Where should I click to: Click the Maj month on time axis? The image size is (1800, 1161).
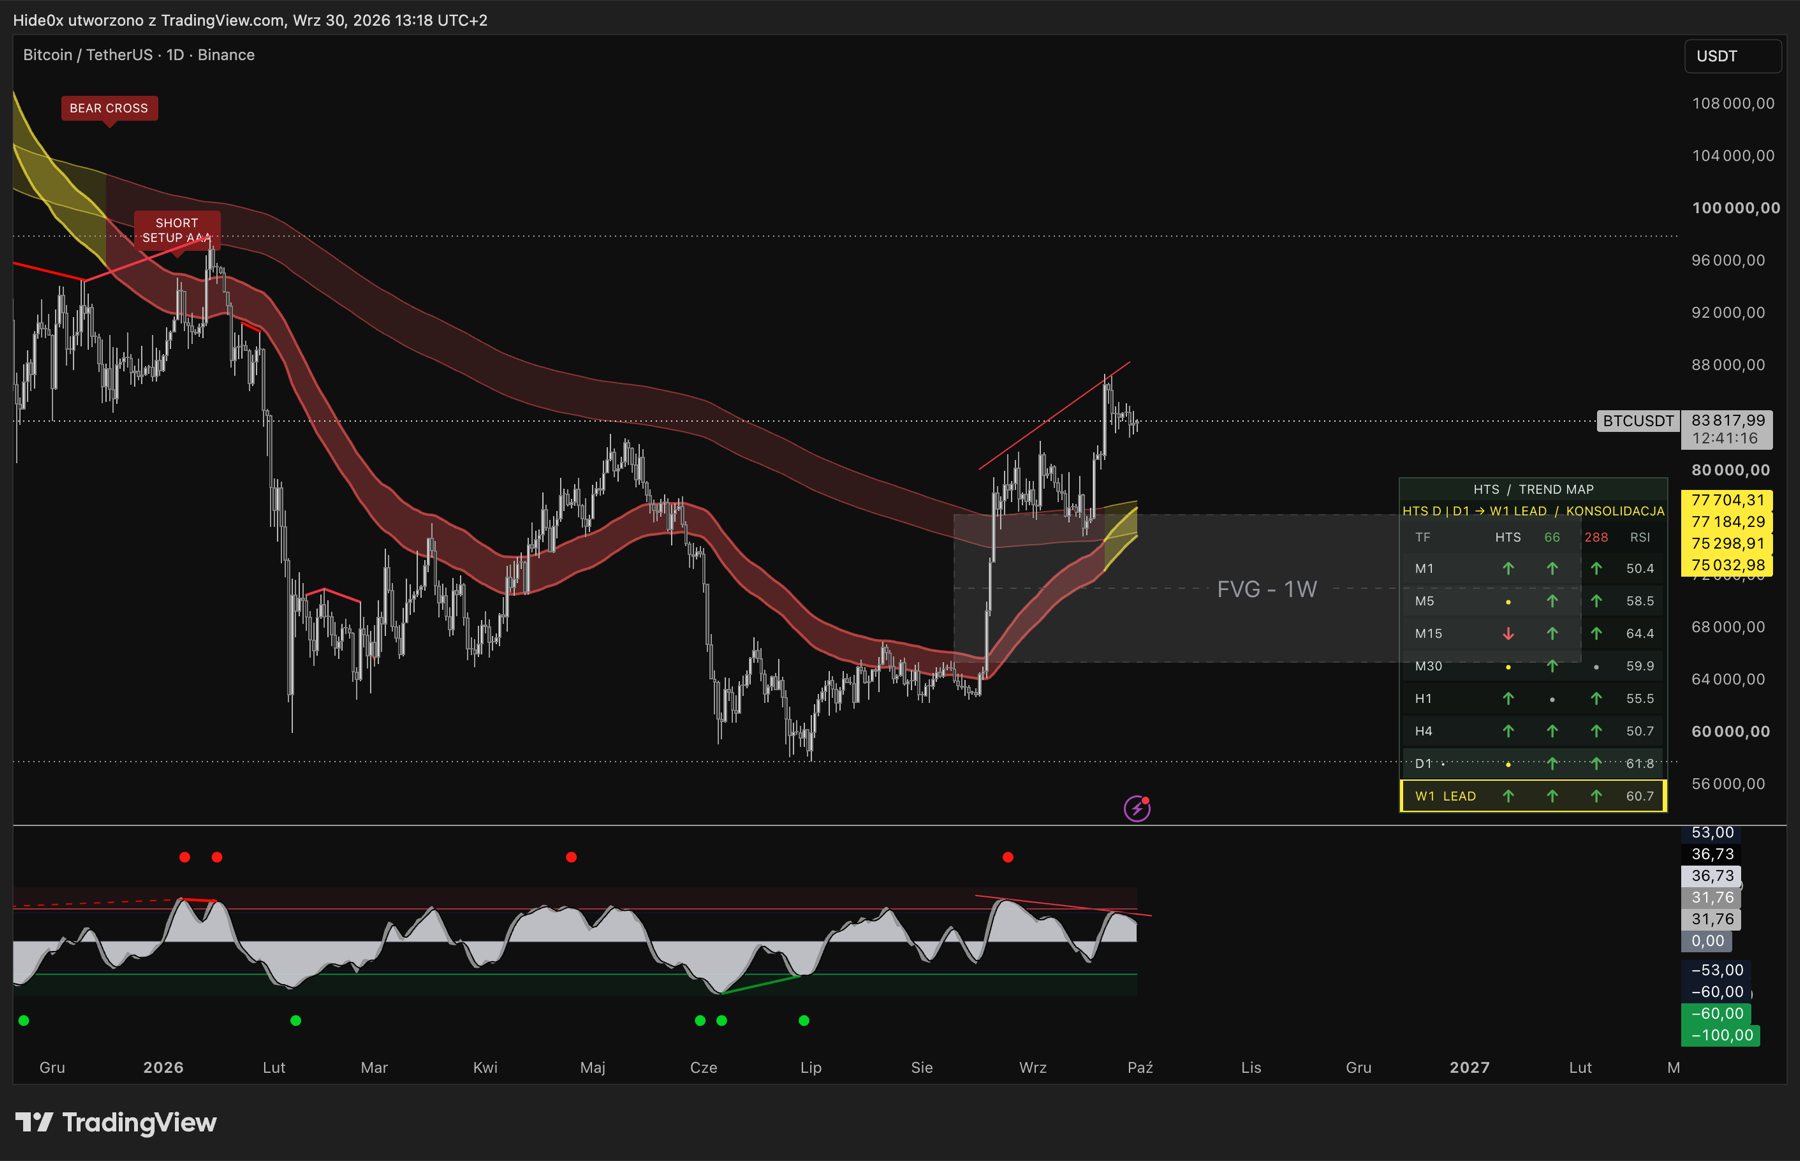pyautogui.click(x=593, y=1068)
